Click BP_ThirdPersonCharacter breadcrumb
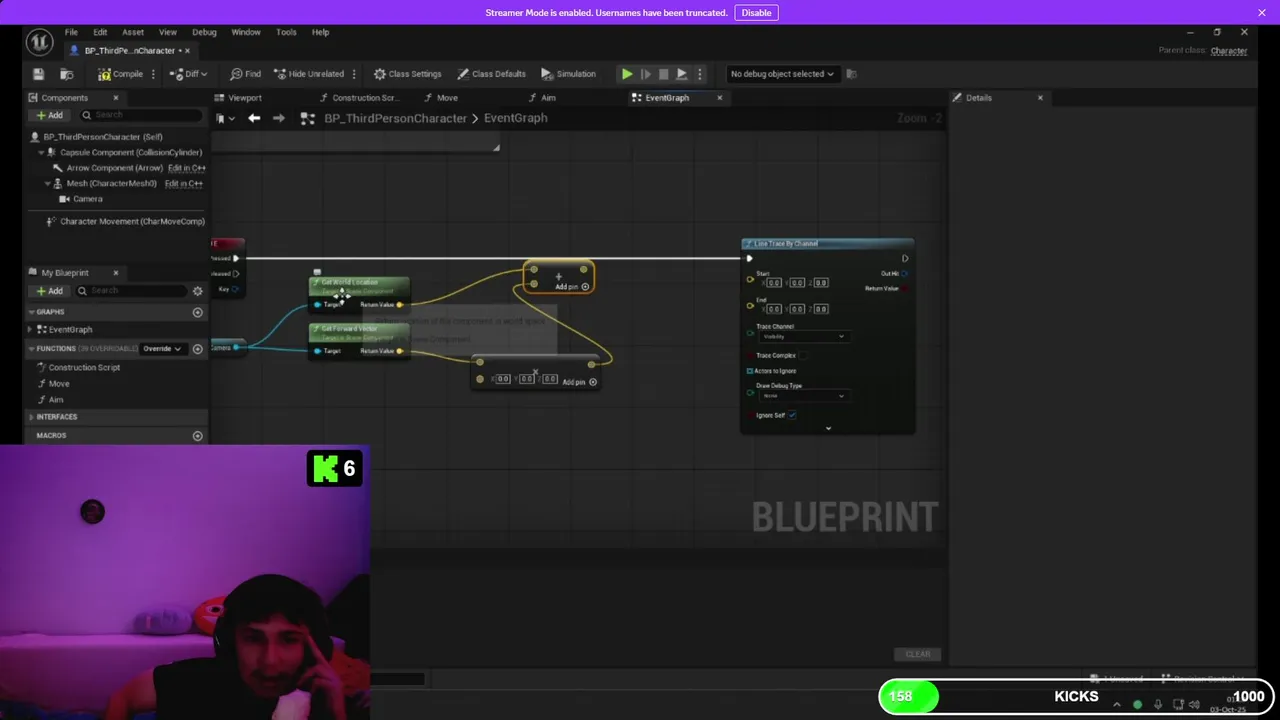Image resolution: width=1280 pixels, height=720 pixels. pyautogui.click(x=395, y=118)
